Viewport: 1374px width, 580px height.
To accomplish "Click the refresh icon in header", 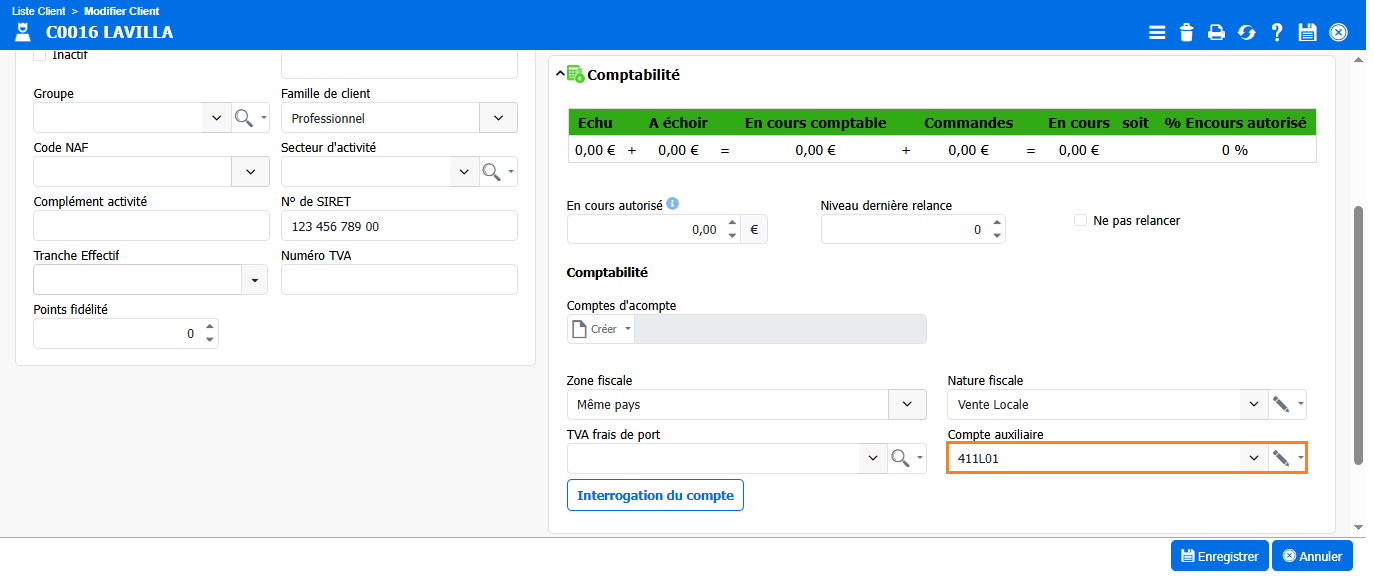I will [x=1246, y=32].
